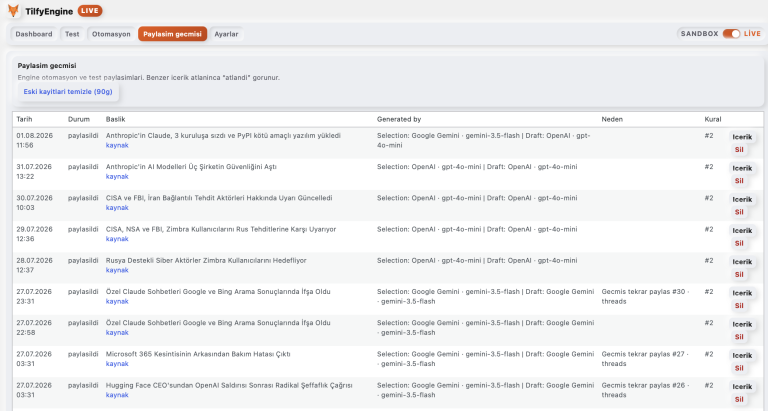Click Sil for 31.07.2026 13:22 row
The height and width of the screenshot is (411, 768).
pyautogui.click(x=739, y=181)
